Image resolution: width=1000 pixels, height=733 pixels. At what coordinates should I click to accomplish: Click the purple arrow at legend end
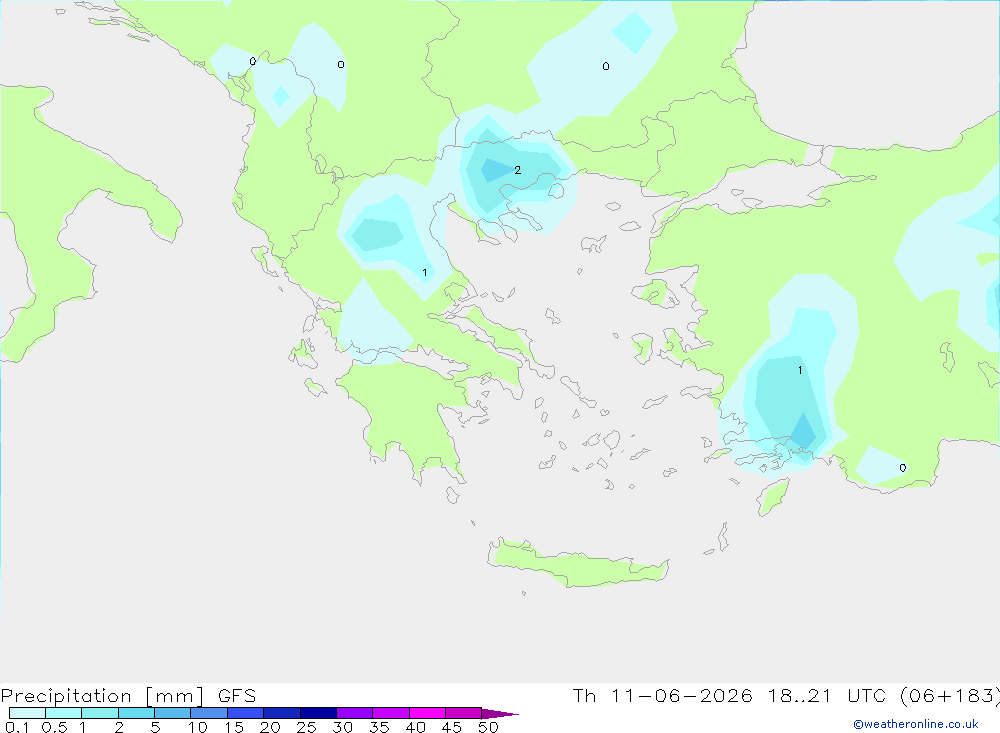pyautogui.click(x=500, y=713)
